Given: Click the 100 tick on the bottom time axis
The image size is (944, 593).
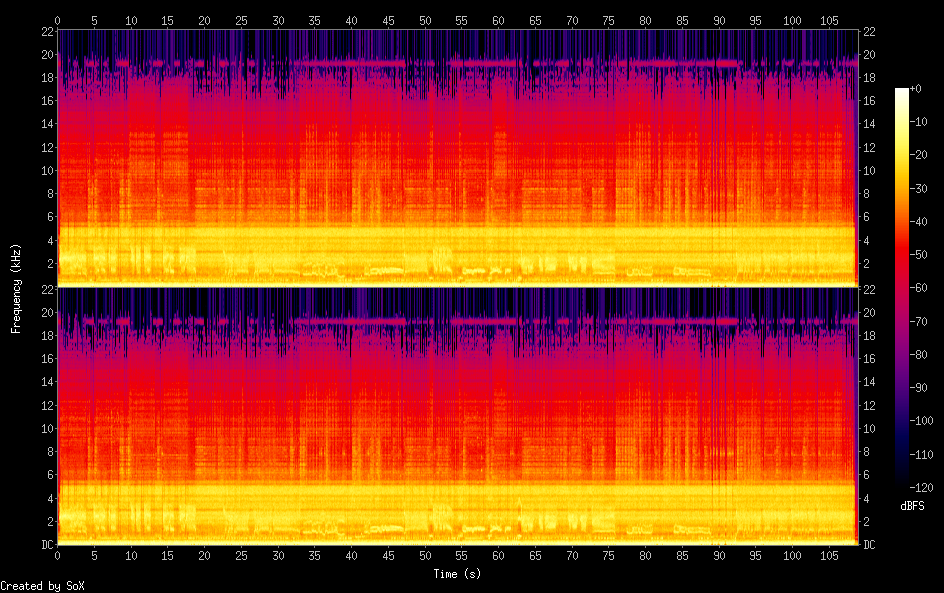Looking at the screenshot, I should (793, 554).
